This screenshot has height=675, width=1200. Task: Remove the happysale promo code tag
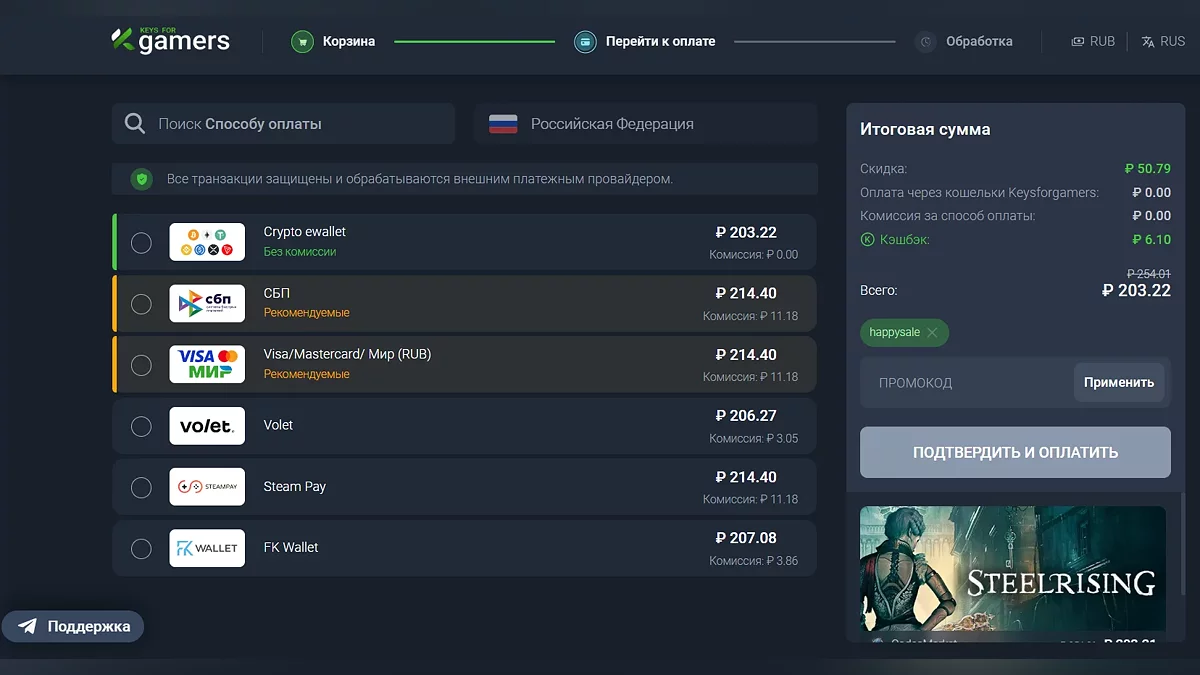(x=932, y=333)
